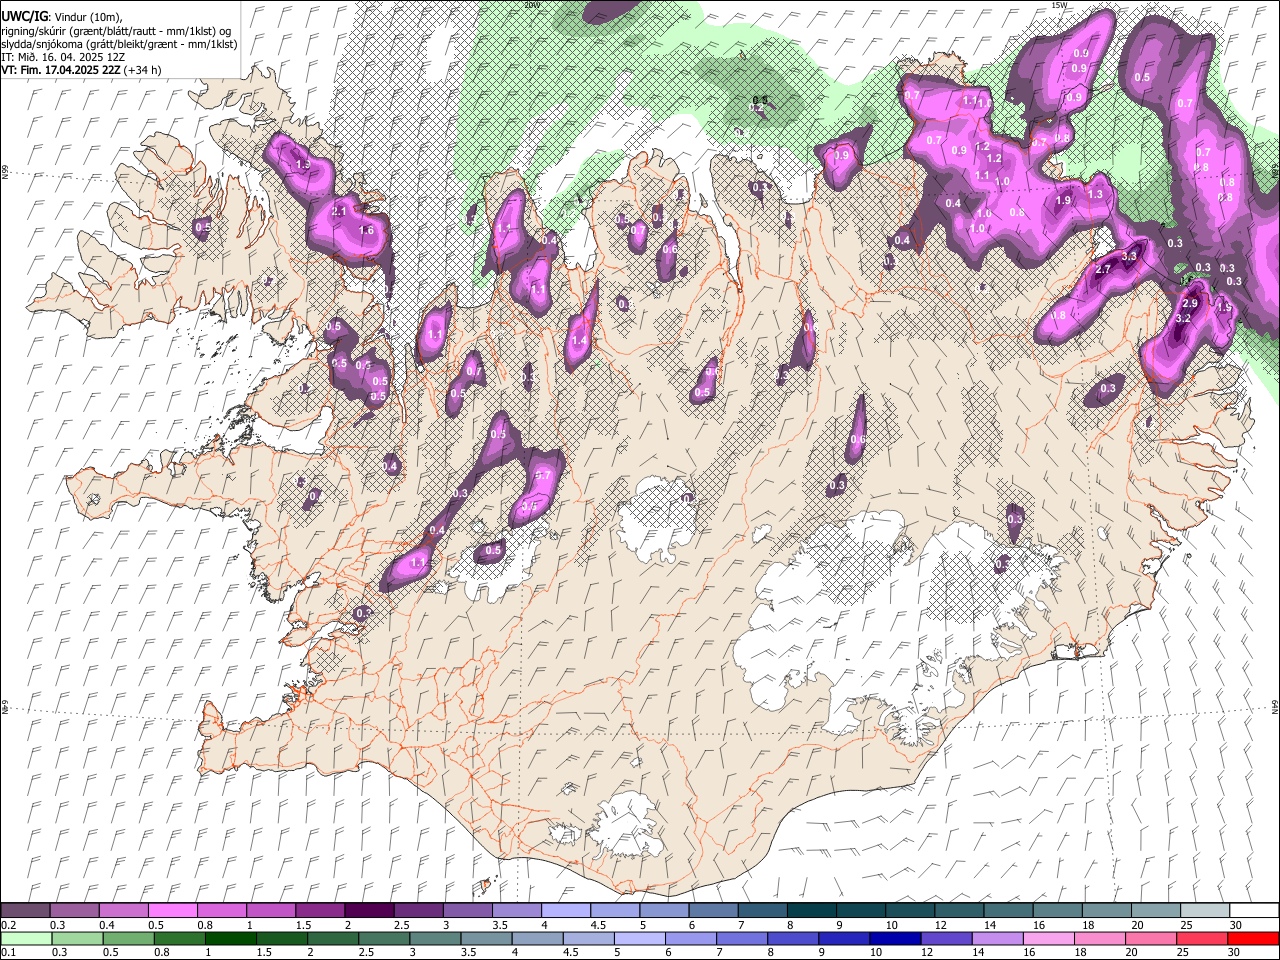
Task: Click the '2.1' snowfall value label
Action: click(x=339, y=211)
